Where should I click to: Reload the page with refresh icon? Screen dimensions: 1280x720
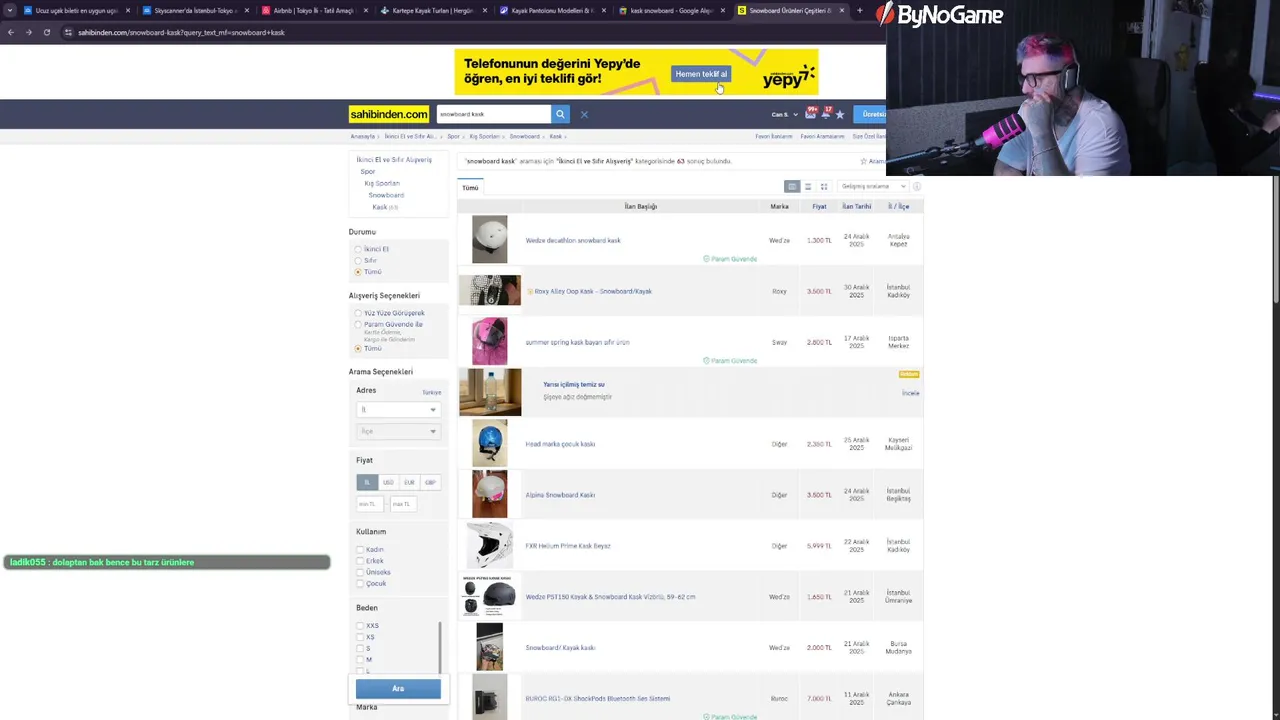[46, 32]
